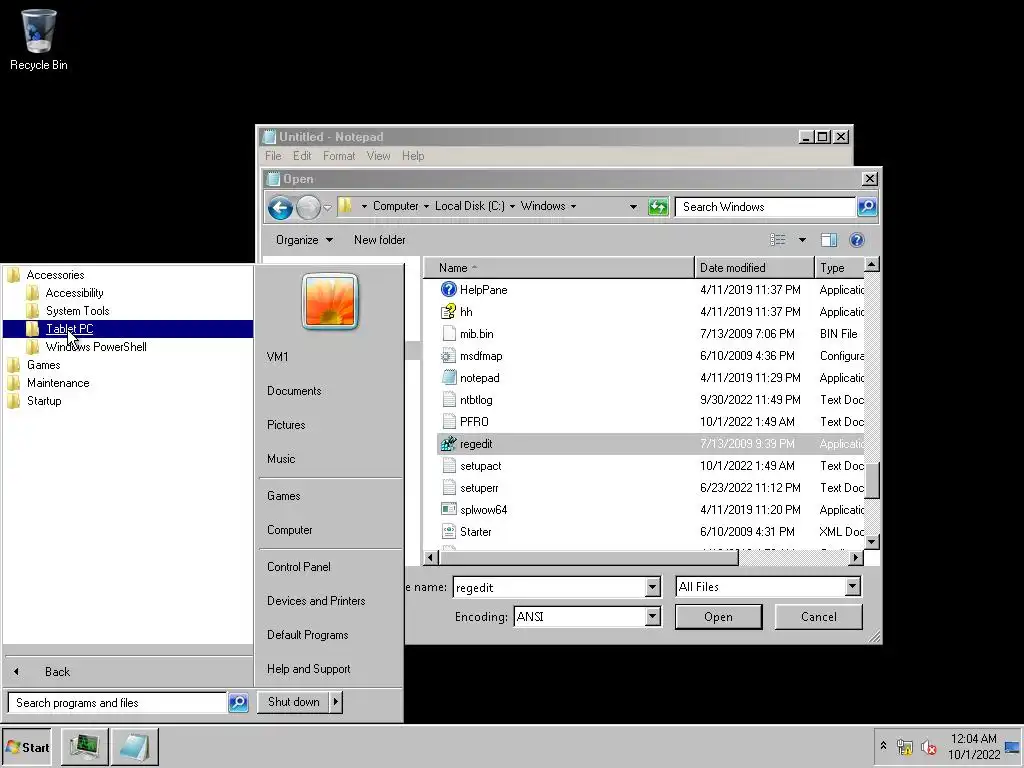This screenshot has height=768, width=1024.
Task: Click the change view icon
Action: click(778, 240)
